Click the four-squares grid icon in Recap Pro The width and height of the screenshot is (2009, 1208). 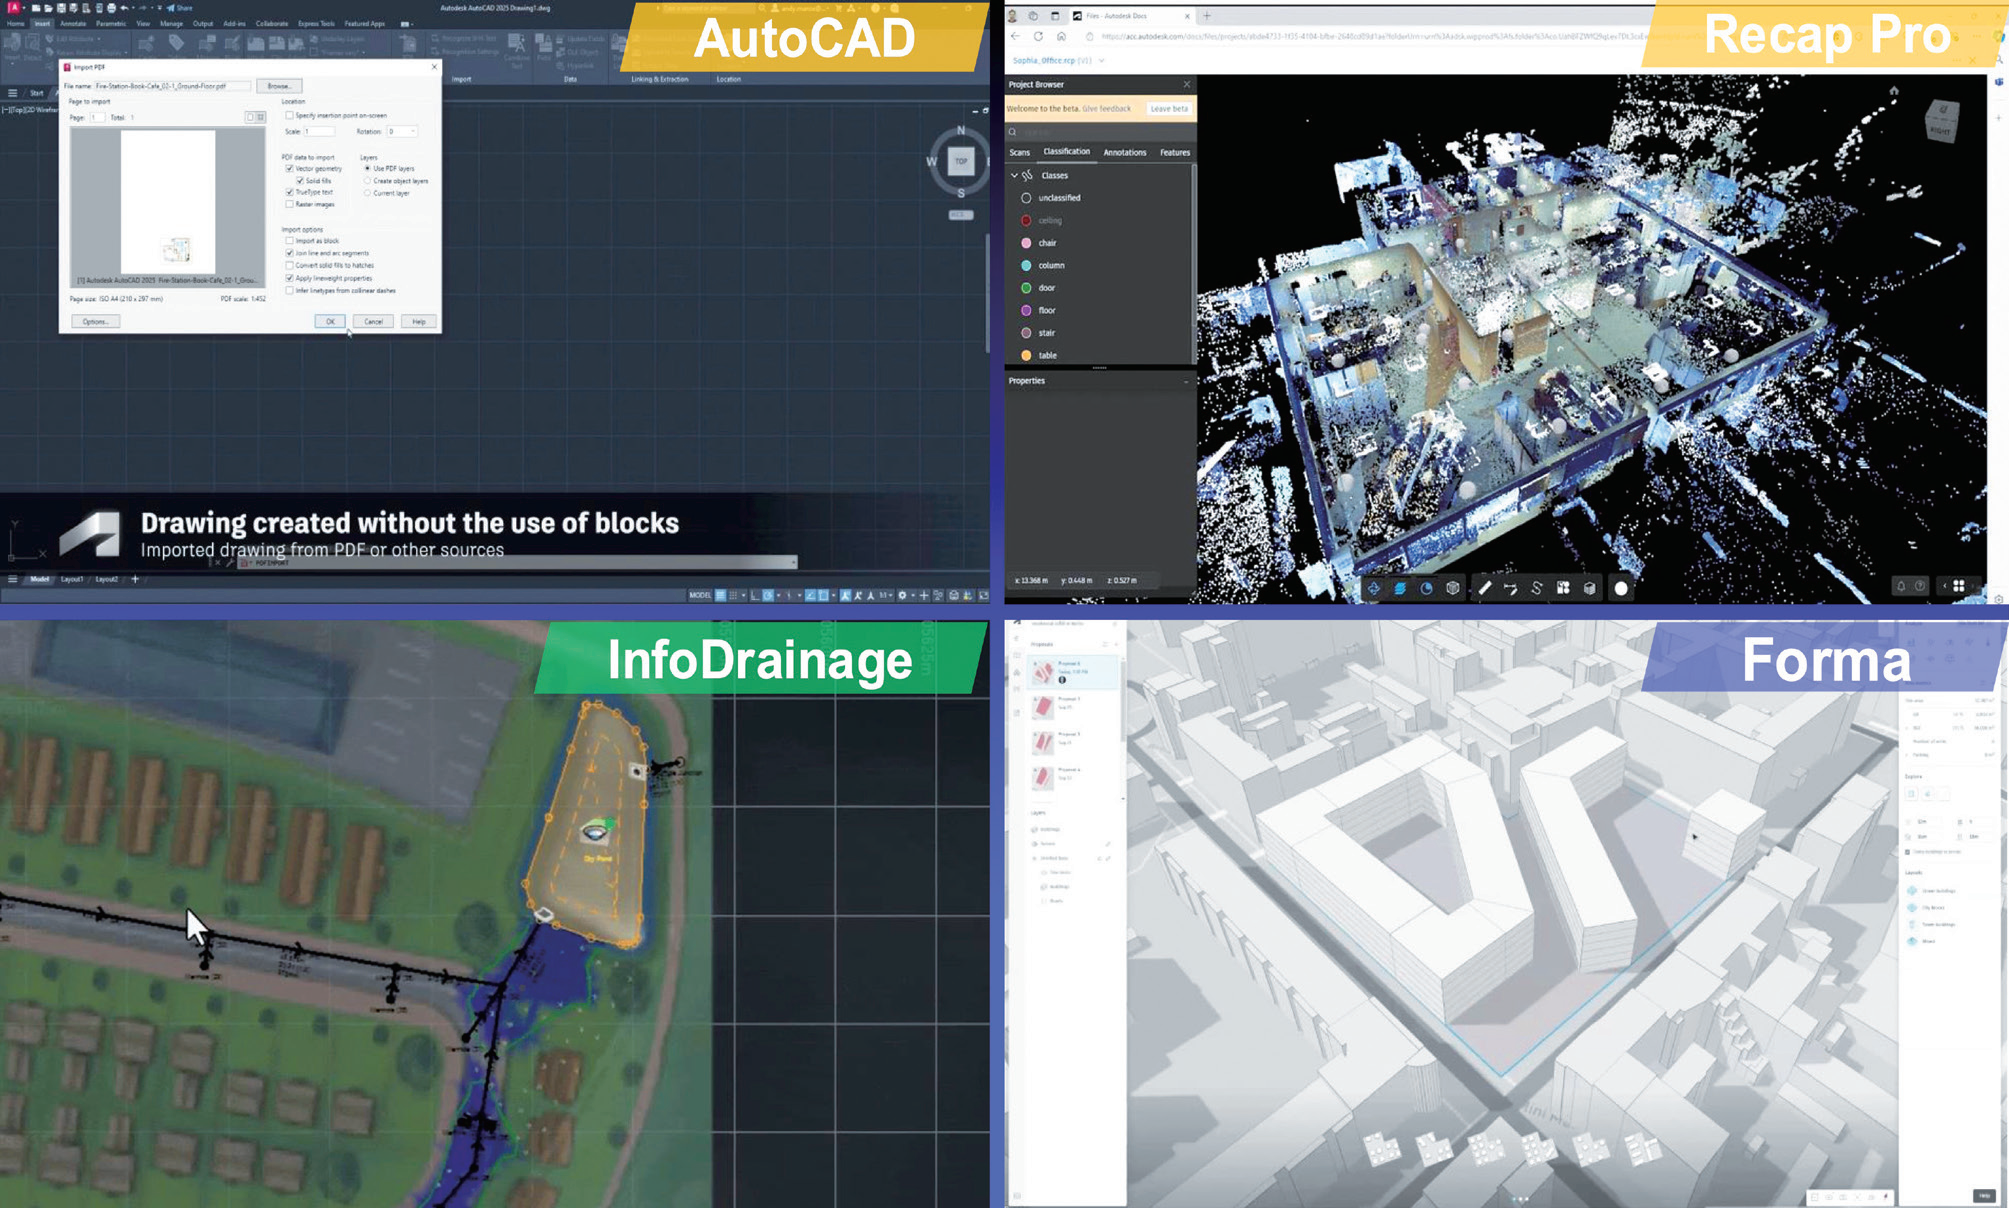click(x=1959, y=586)
